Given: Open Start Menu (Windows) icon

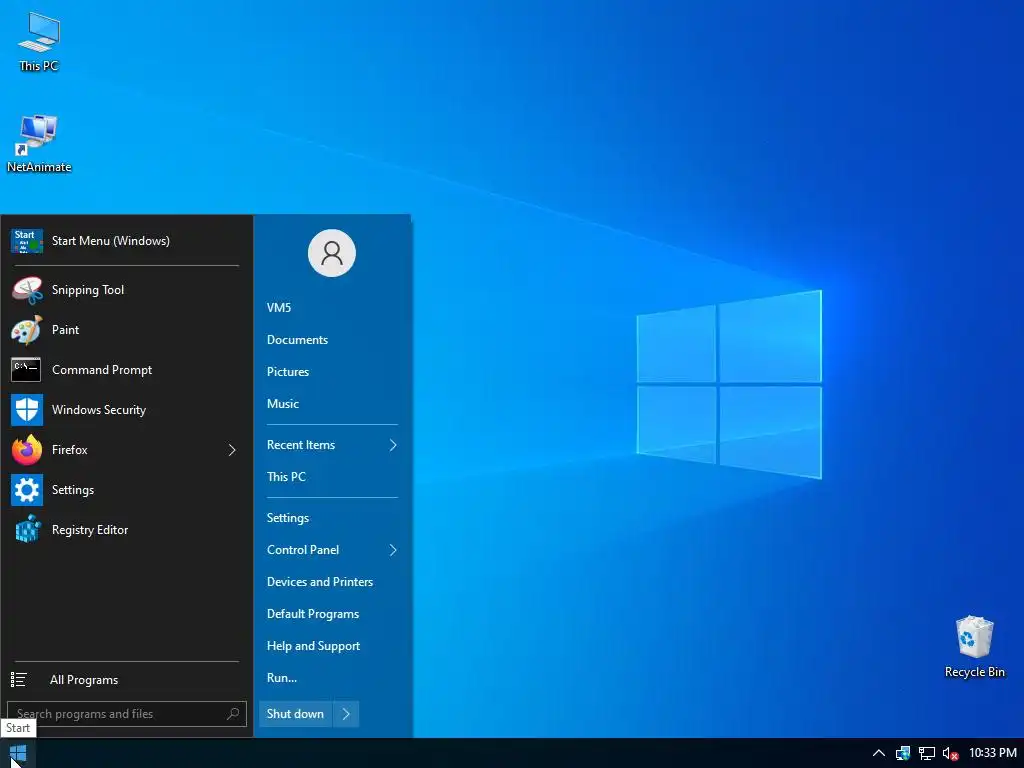Looking at the screenshot, I should pos(27,241).
